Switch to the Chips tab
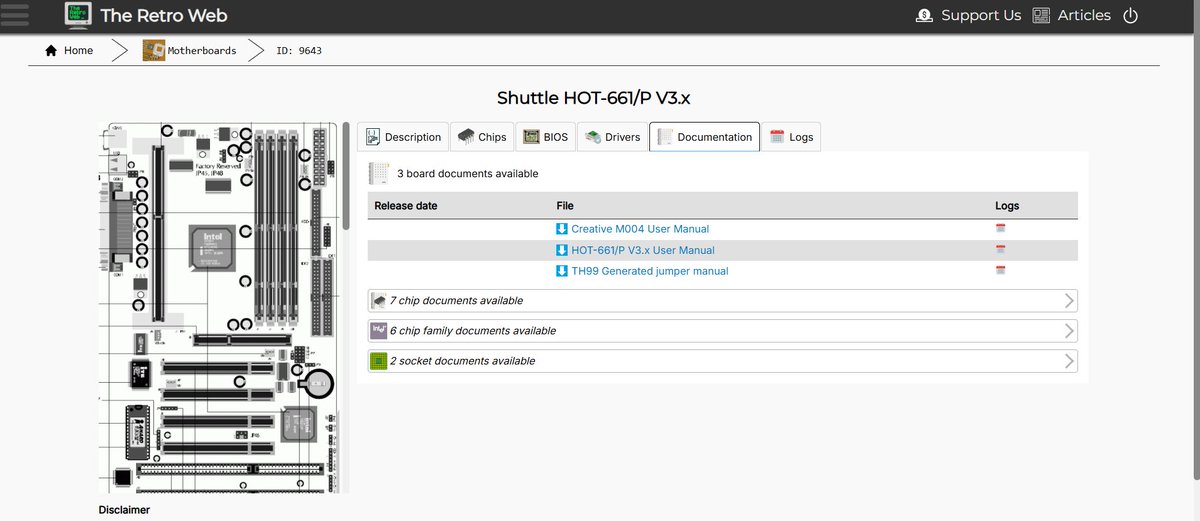Screen dimensions: 1200x521 [483, 137]
